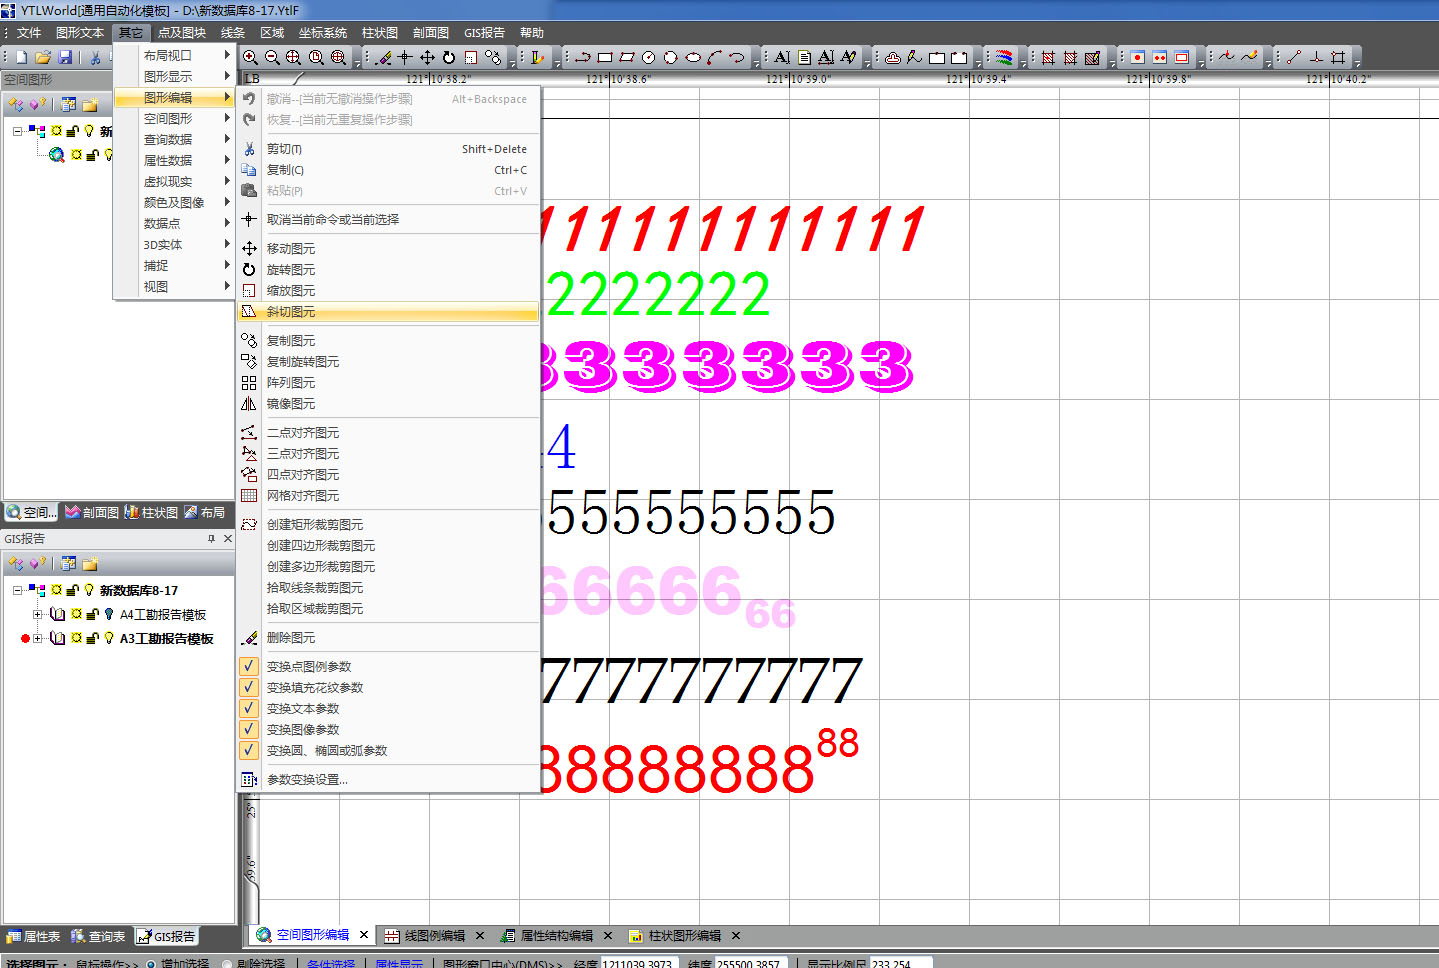Click the rightmost frame crop toolbar icon
The image size is (1439, 968).
tap(1338, 57)
